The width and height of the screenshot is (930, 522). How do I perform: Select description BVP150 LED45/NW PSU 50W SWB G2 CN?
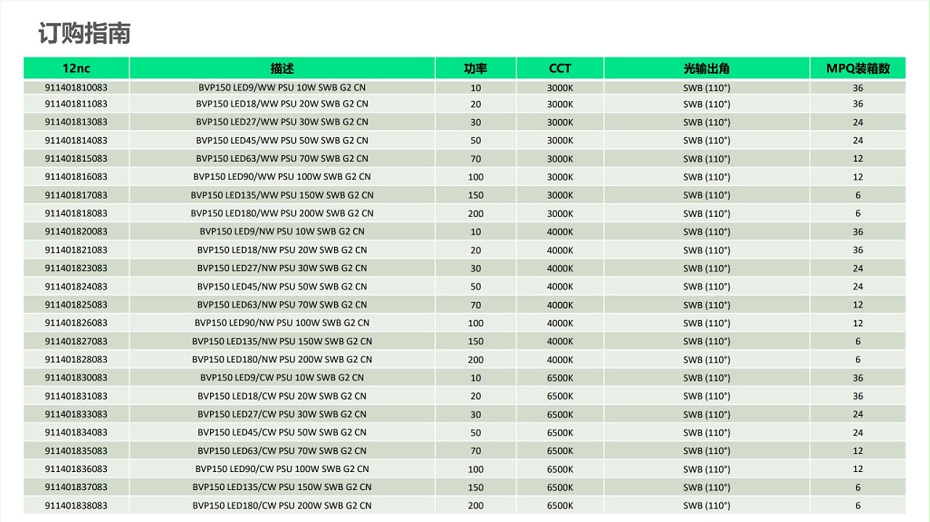[x=282, y=287]
